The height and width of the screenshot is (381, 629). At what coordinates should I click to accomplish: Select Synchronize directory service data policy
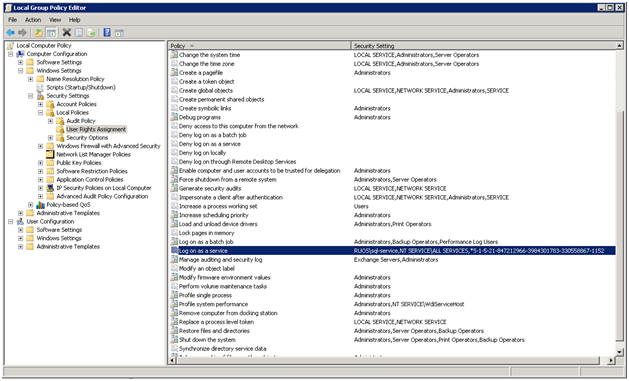click(x=223, y=349)
